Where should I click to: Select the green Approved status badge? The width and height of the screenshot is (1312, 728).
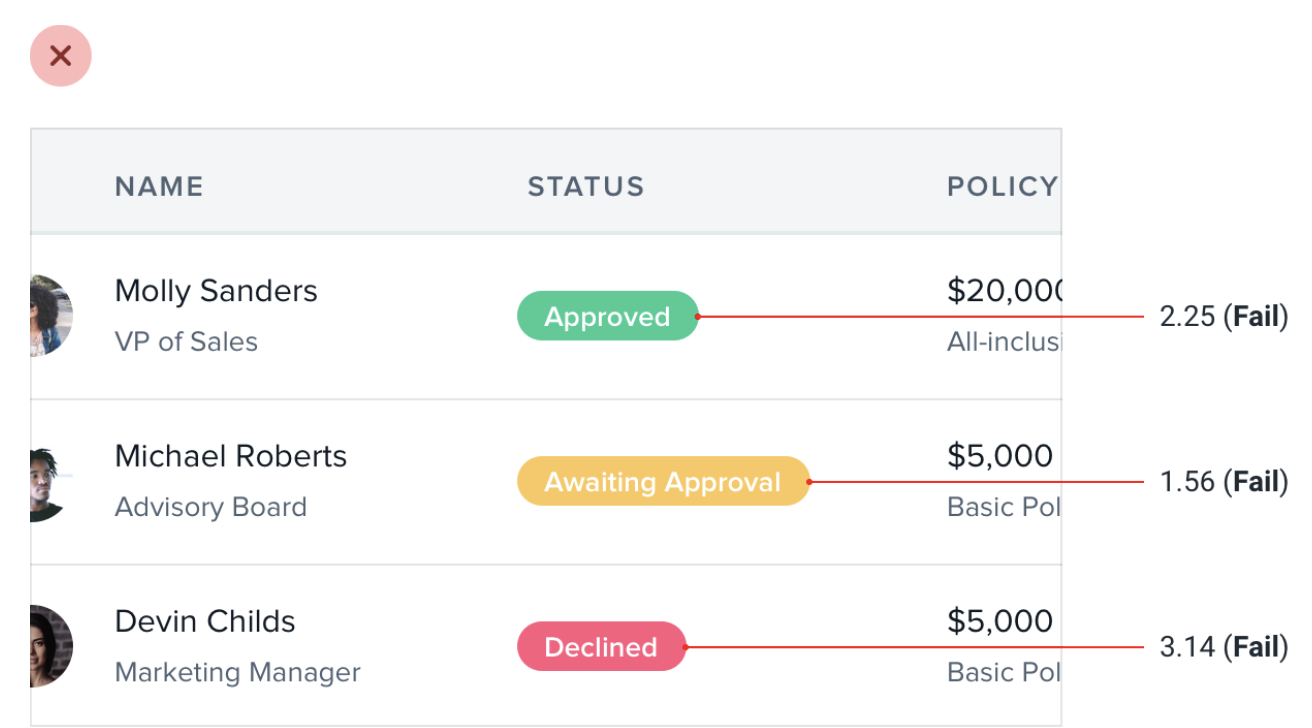coord(607,316)
